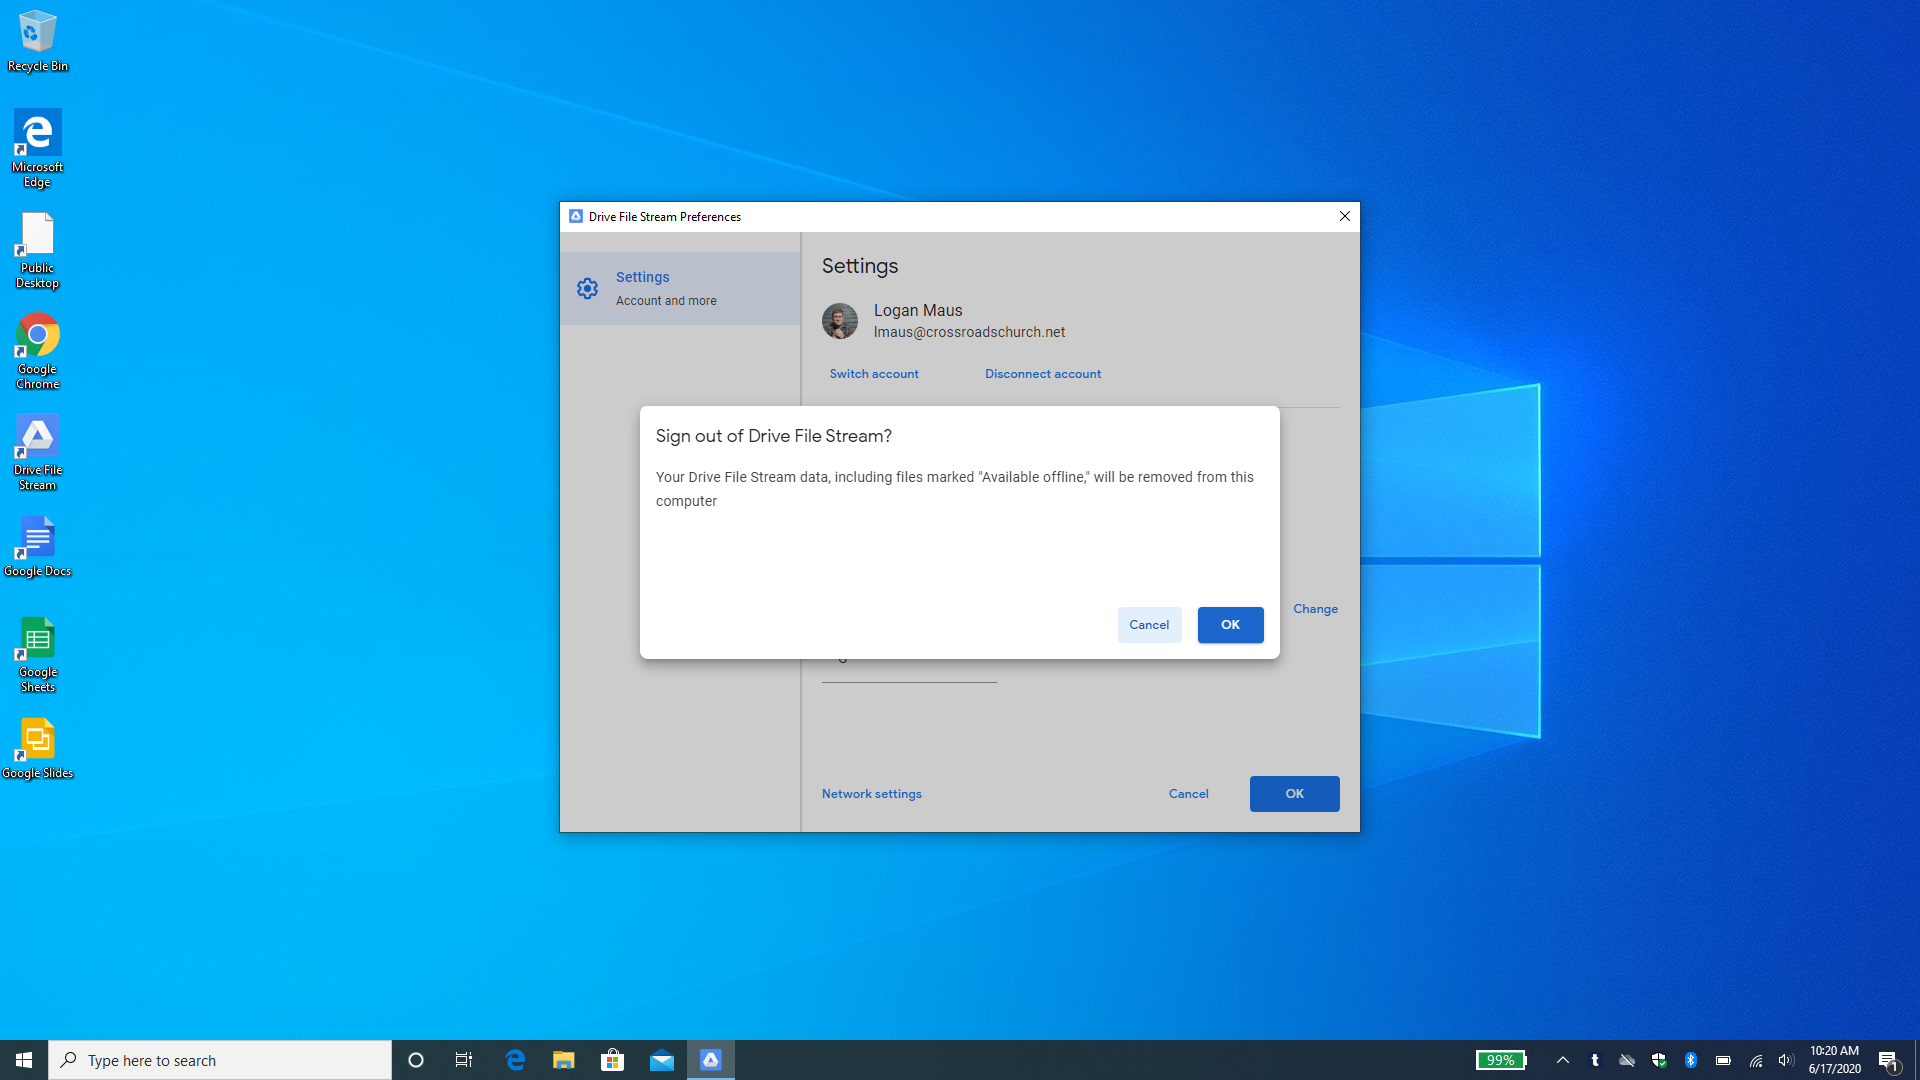Launch the Microsoft Edge desktop shortcut
This screenshot has height=1080, width=1920.
point(38,148)
